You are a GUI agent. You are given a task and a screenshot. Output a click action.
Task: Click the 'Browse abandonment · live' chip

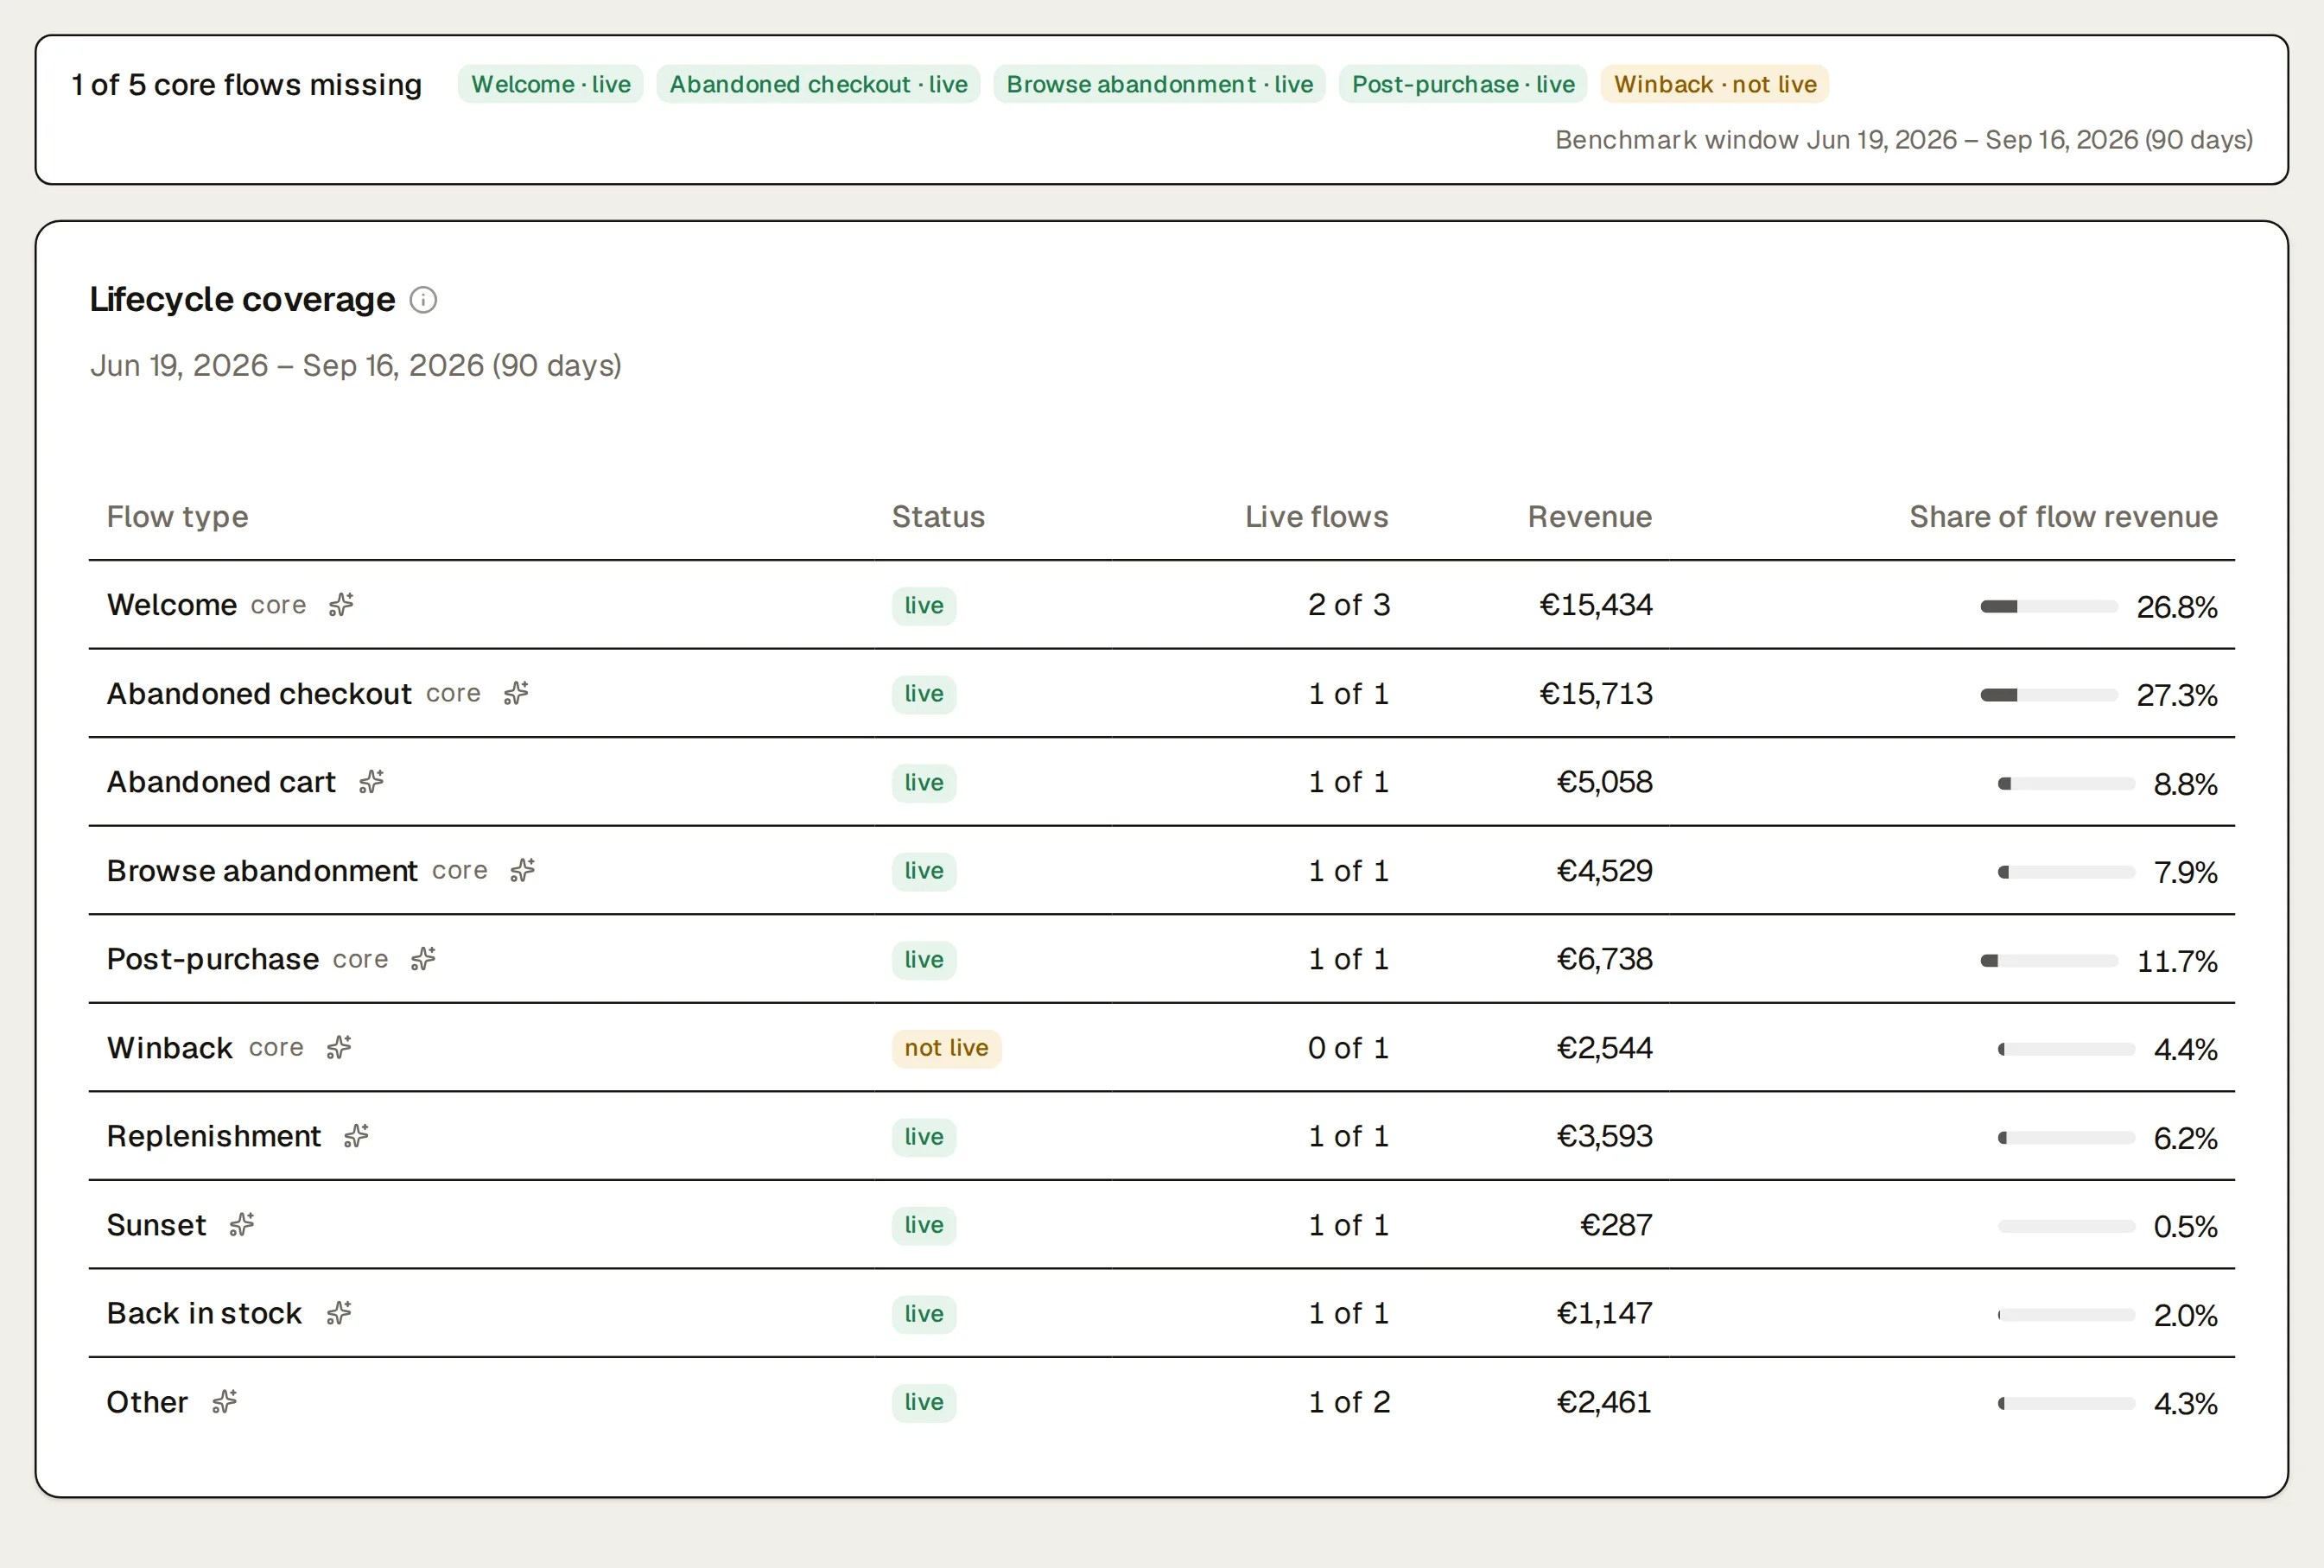click(1160, 84)
